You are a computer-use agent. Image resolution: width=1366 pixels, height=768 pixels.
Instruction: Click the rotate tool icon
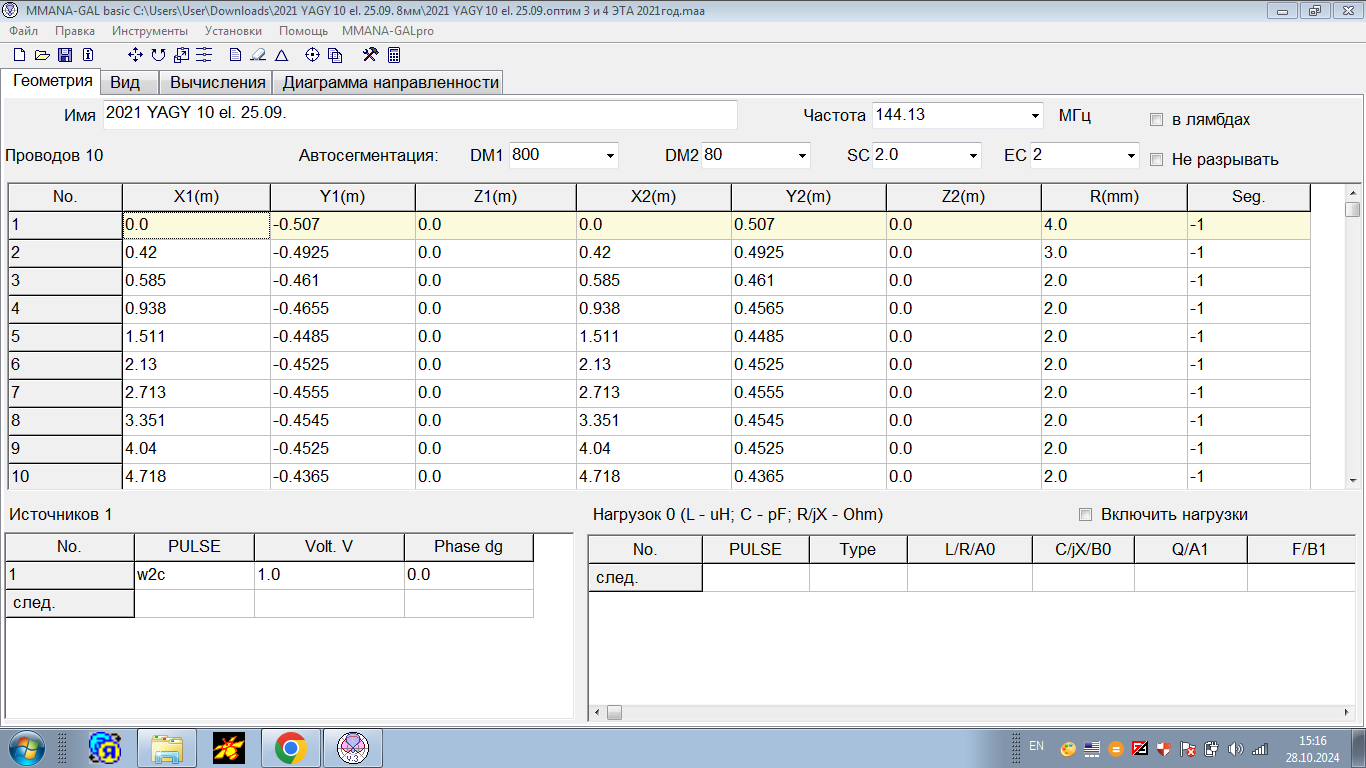[x=158, y=55]
